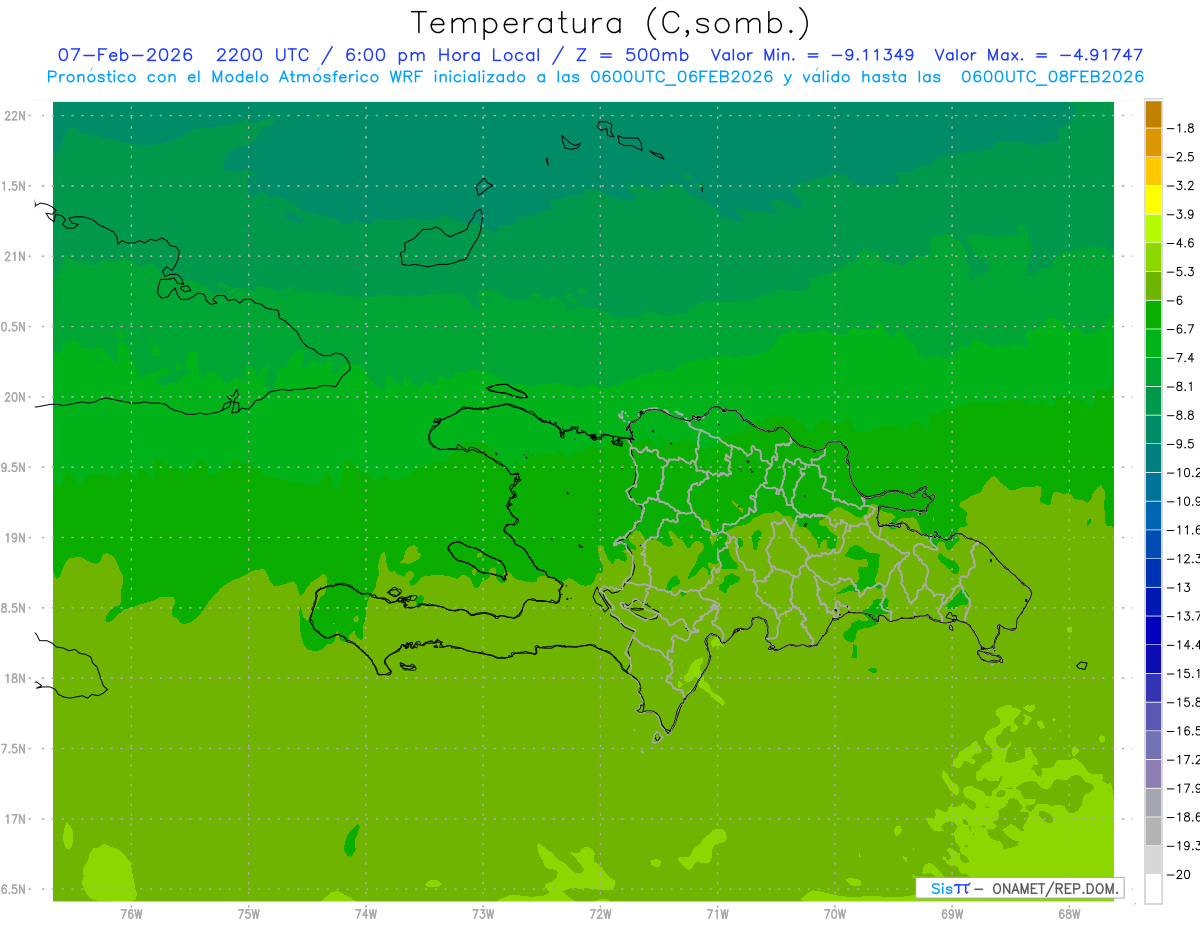Pick the yellow swatch between -3.2 and -3.9
1200x927 pixels.
[x=1153, y=200]
